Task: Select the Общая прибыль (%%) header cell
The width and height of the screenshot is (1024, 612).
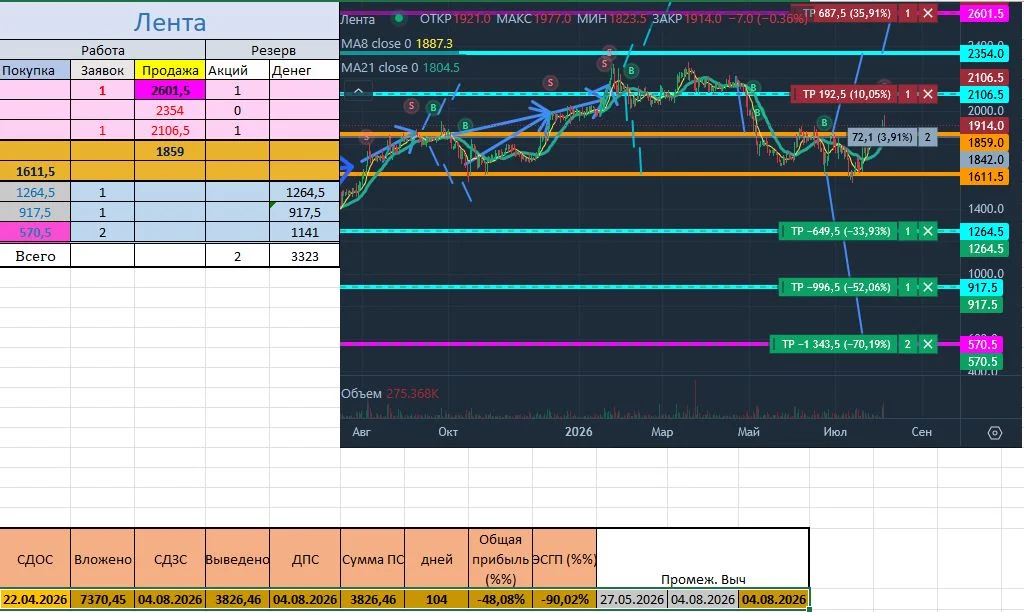Action: coord(501,559)
